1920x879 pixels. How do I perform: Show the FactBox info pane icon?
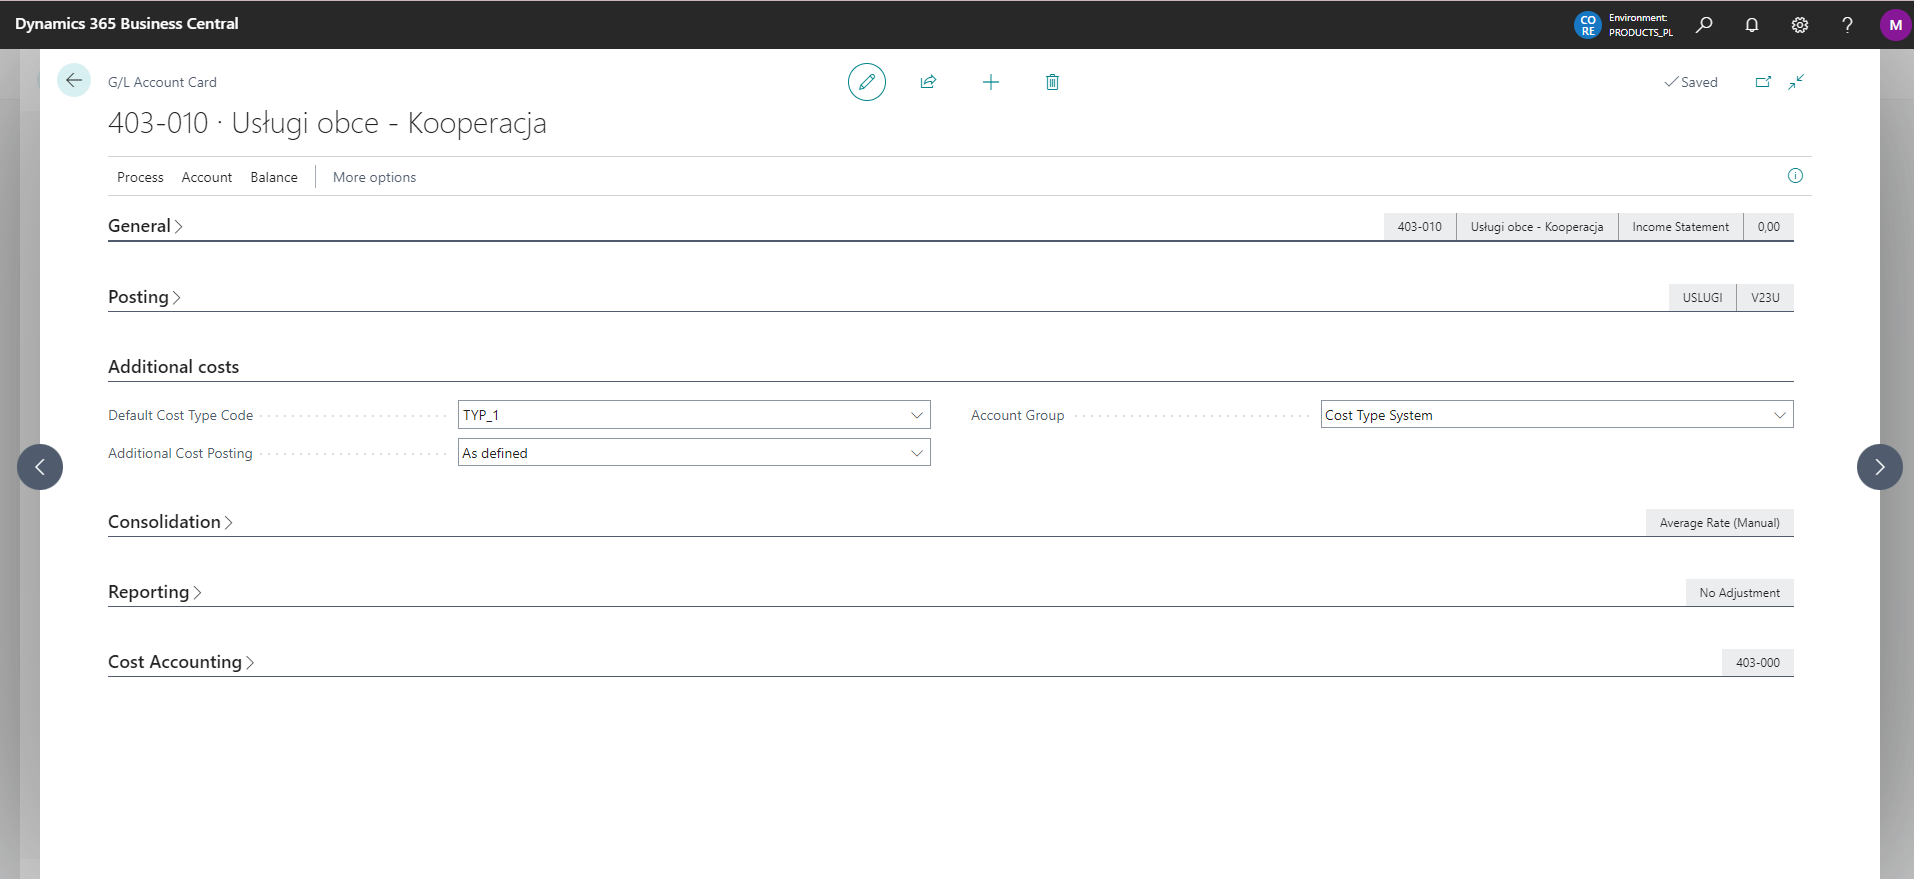click(1795, 176)
